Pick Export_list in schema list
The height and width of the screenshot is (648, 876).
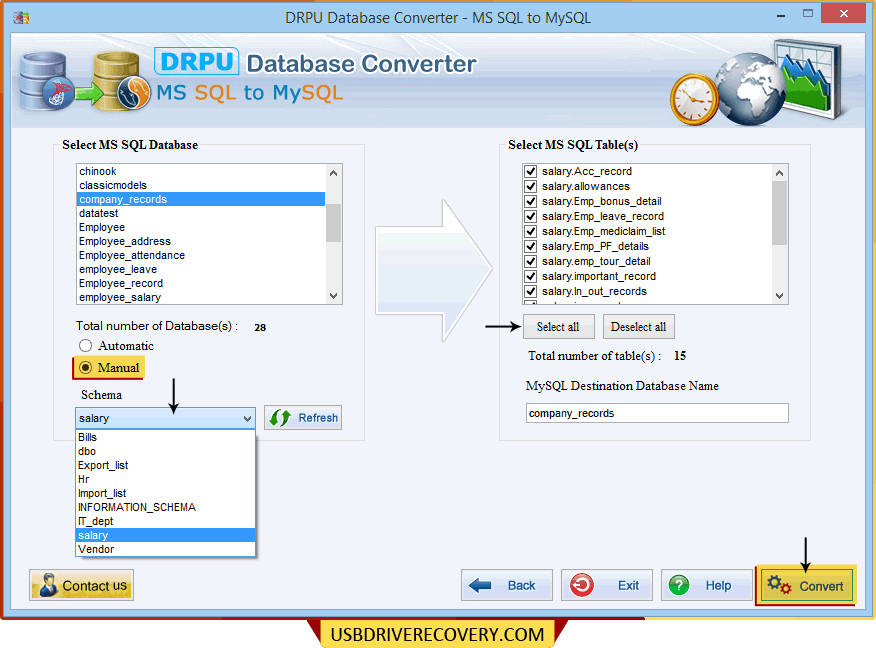[165, 465]
